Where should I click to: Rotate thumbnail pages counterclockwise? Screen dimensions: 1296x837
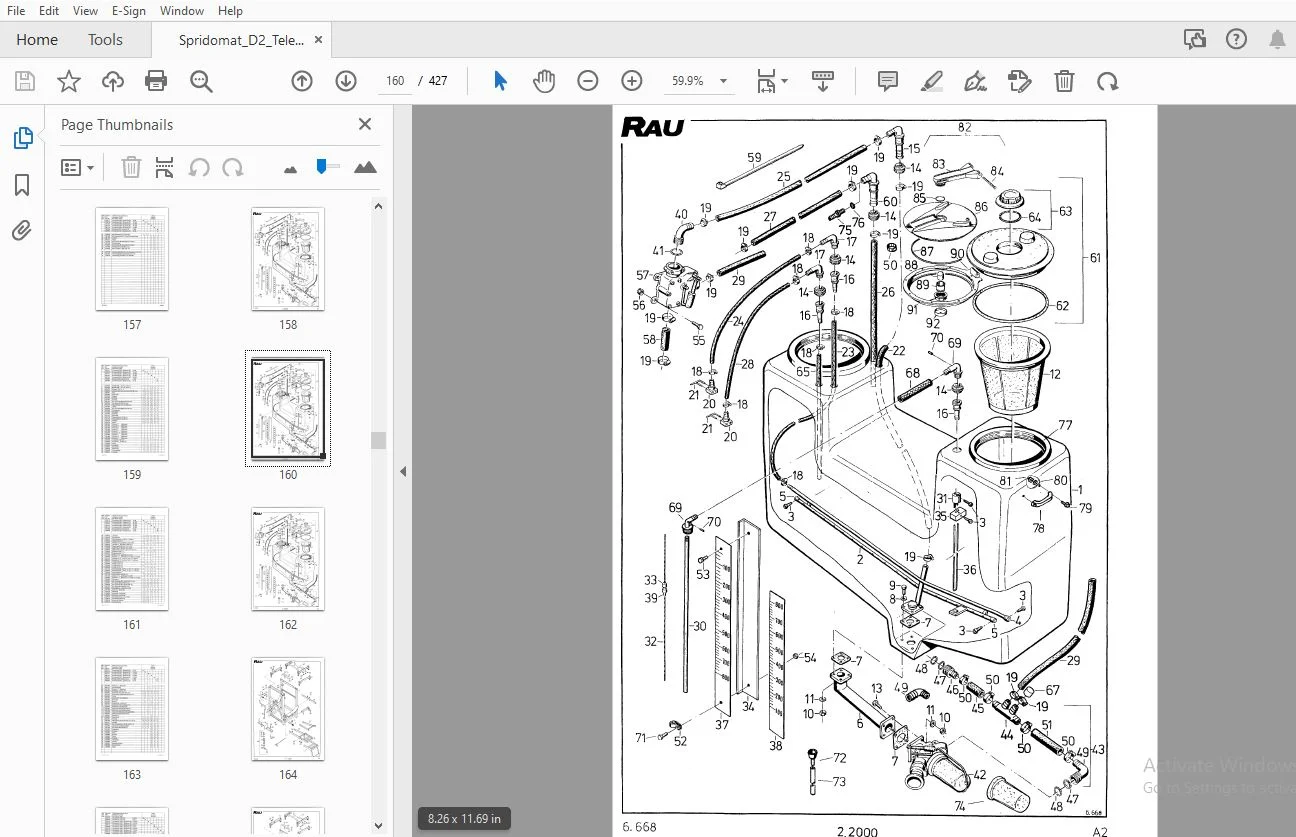coord(199,167)
